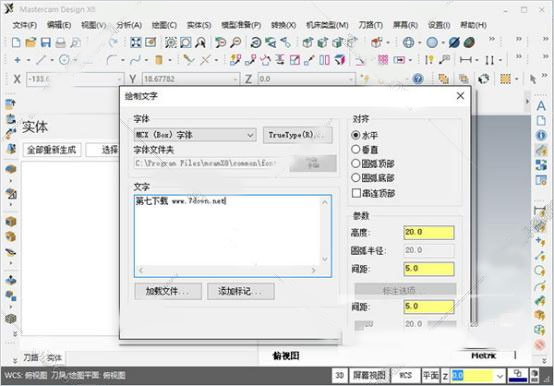
Task: Click the 加载文件 button
Action: coord(168,291)
